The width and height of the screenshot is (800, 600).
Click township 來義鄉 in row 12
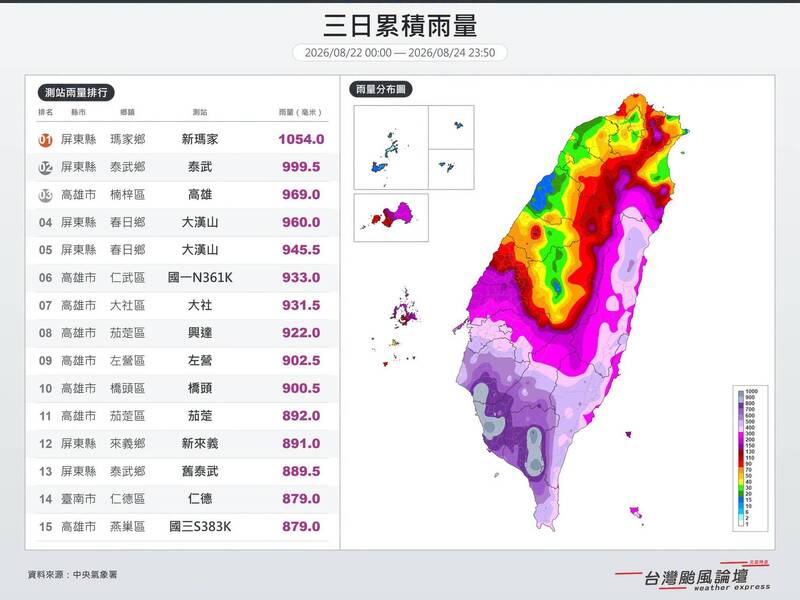coord(128,443)
